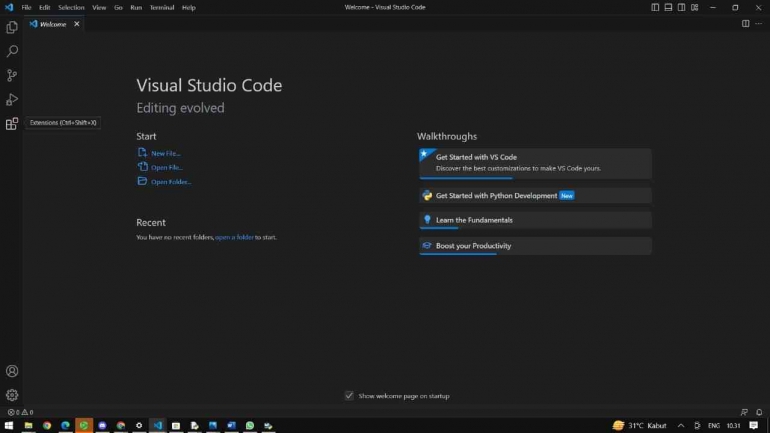Image resolution: width=770 pixels, height=433 pixels.
Task: Open the Customize Layout icon
Action: click(x=695, y=7)
